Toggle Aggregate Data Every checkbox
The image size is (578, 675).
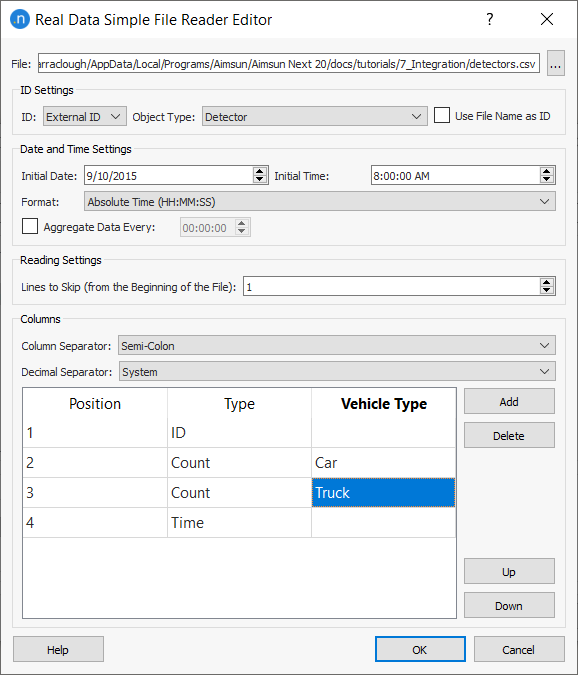coord(30,226)
